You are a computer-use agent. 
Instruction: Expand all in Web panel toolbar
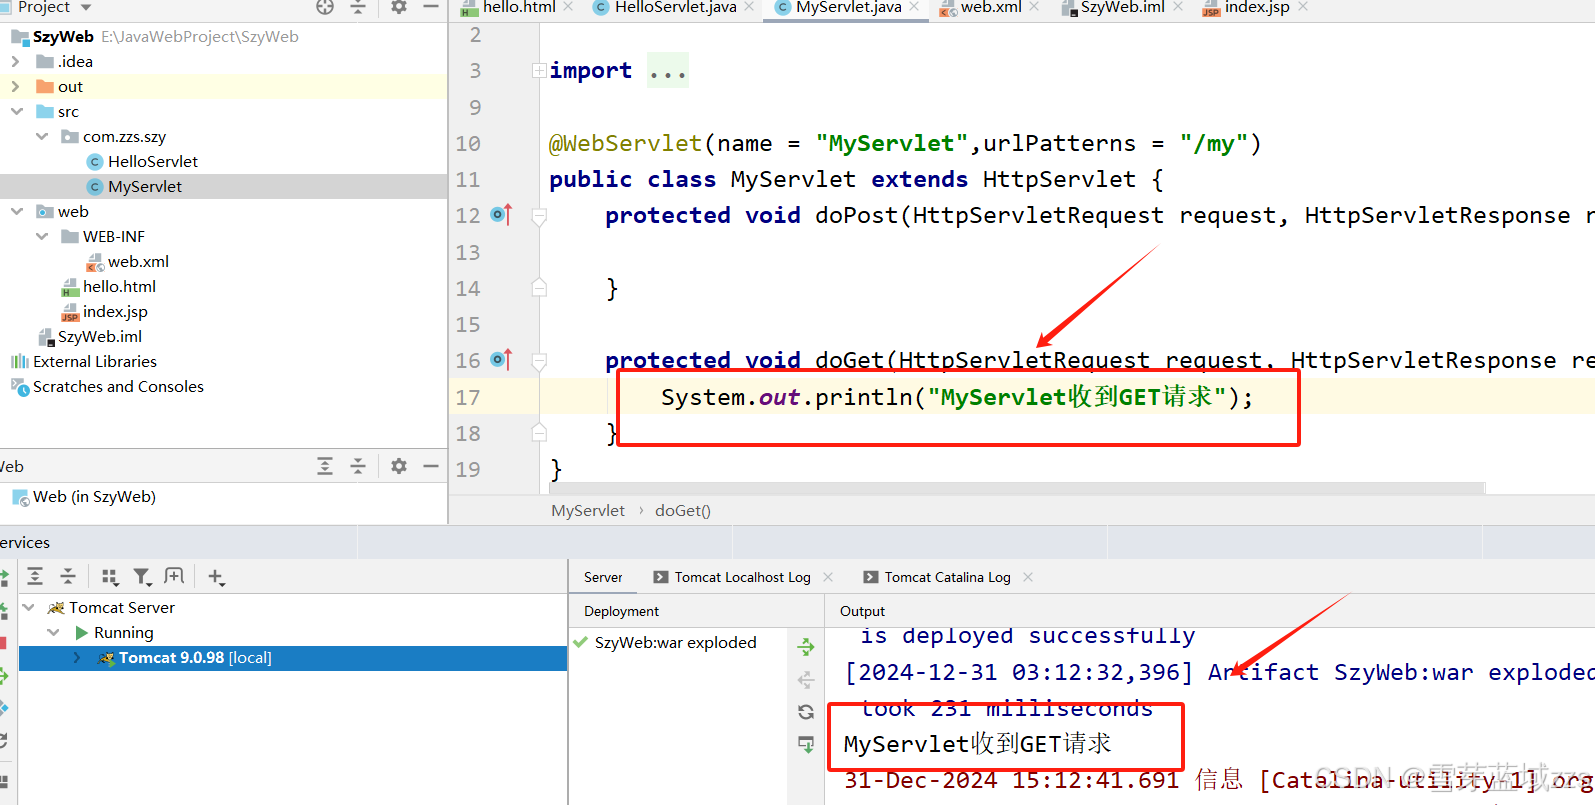click(x=325, y=466)
